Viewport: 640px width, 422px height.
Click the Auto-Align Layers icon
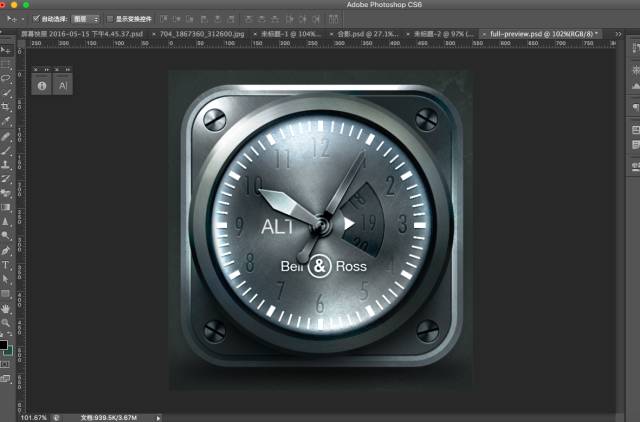(x=333, y=19)
